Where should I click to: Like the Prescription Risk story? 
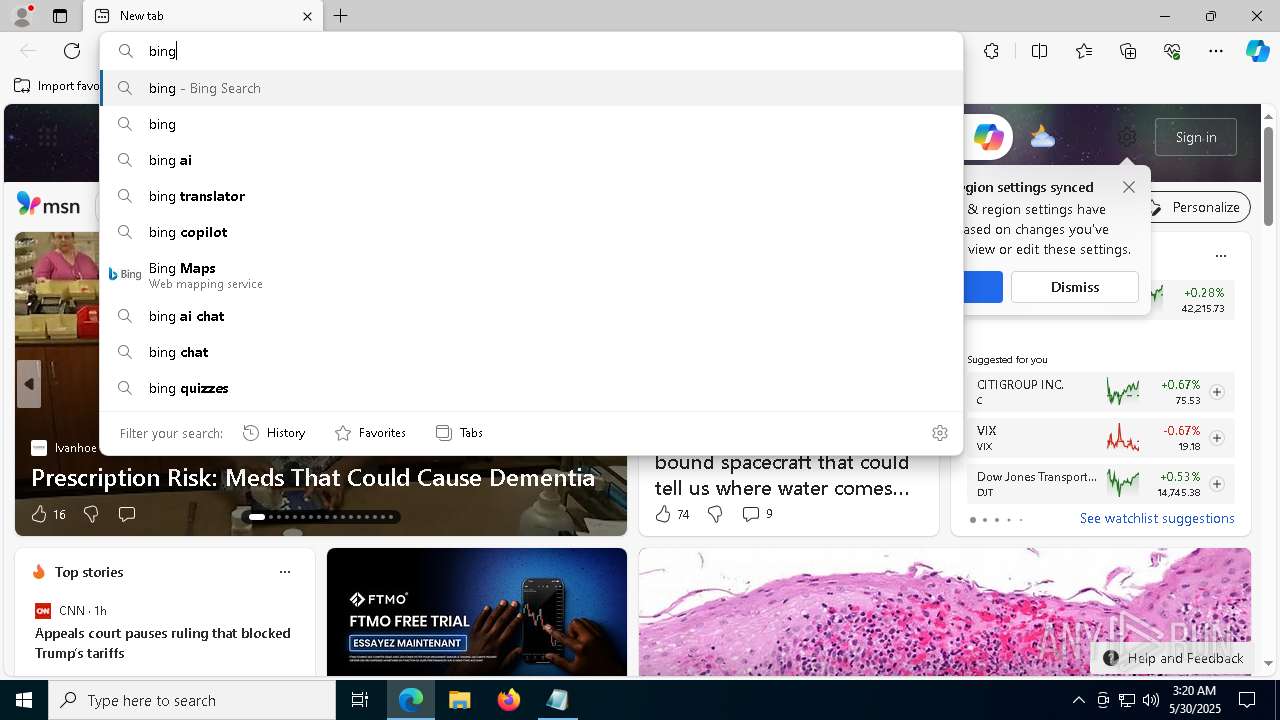click(47, 514)
